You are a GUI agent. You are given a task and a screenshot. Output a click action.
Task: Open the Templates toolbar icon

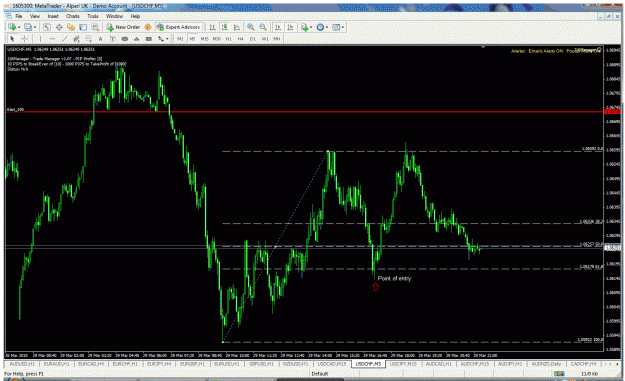[336, 27]
